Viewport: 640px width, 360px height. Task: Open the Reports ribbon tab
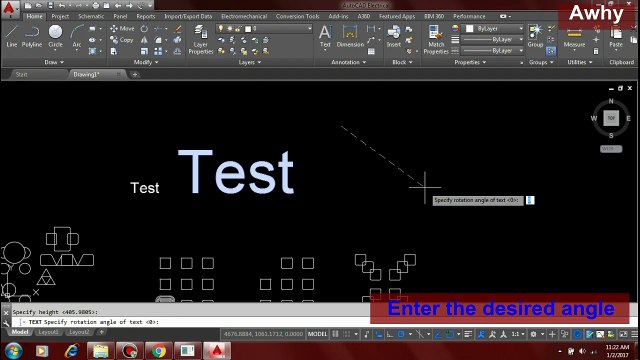tap(146, 16)
